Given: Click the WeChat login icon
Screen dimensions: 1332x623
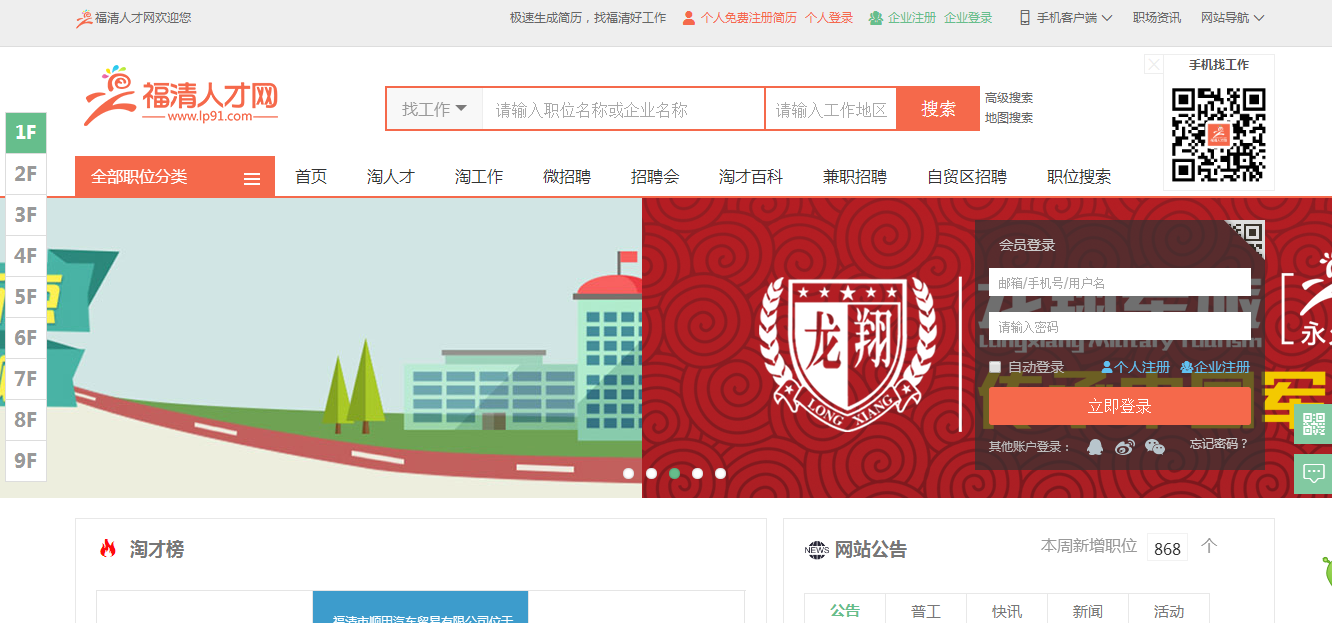Looking at the screenshot, I should [x=1155, y=447].
